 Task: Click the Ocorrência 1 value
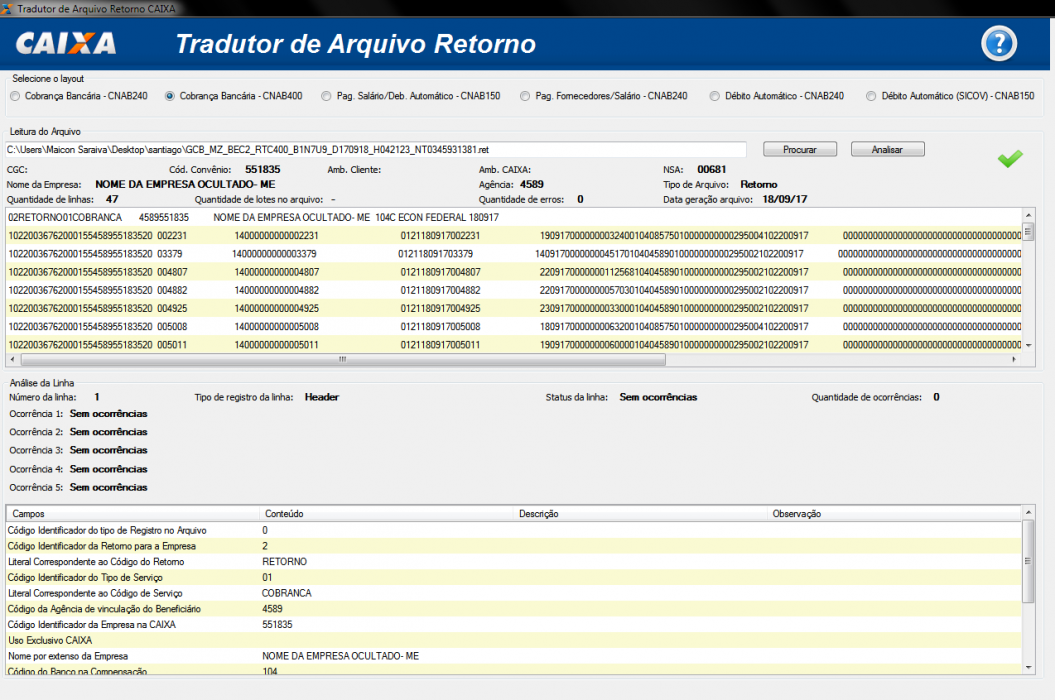[x=108, y=413]
